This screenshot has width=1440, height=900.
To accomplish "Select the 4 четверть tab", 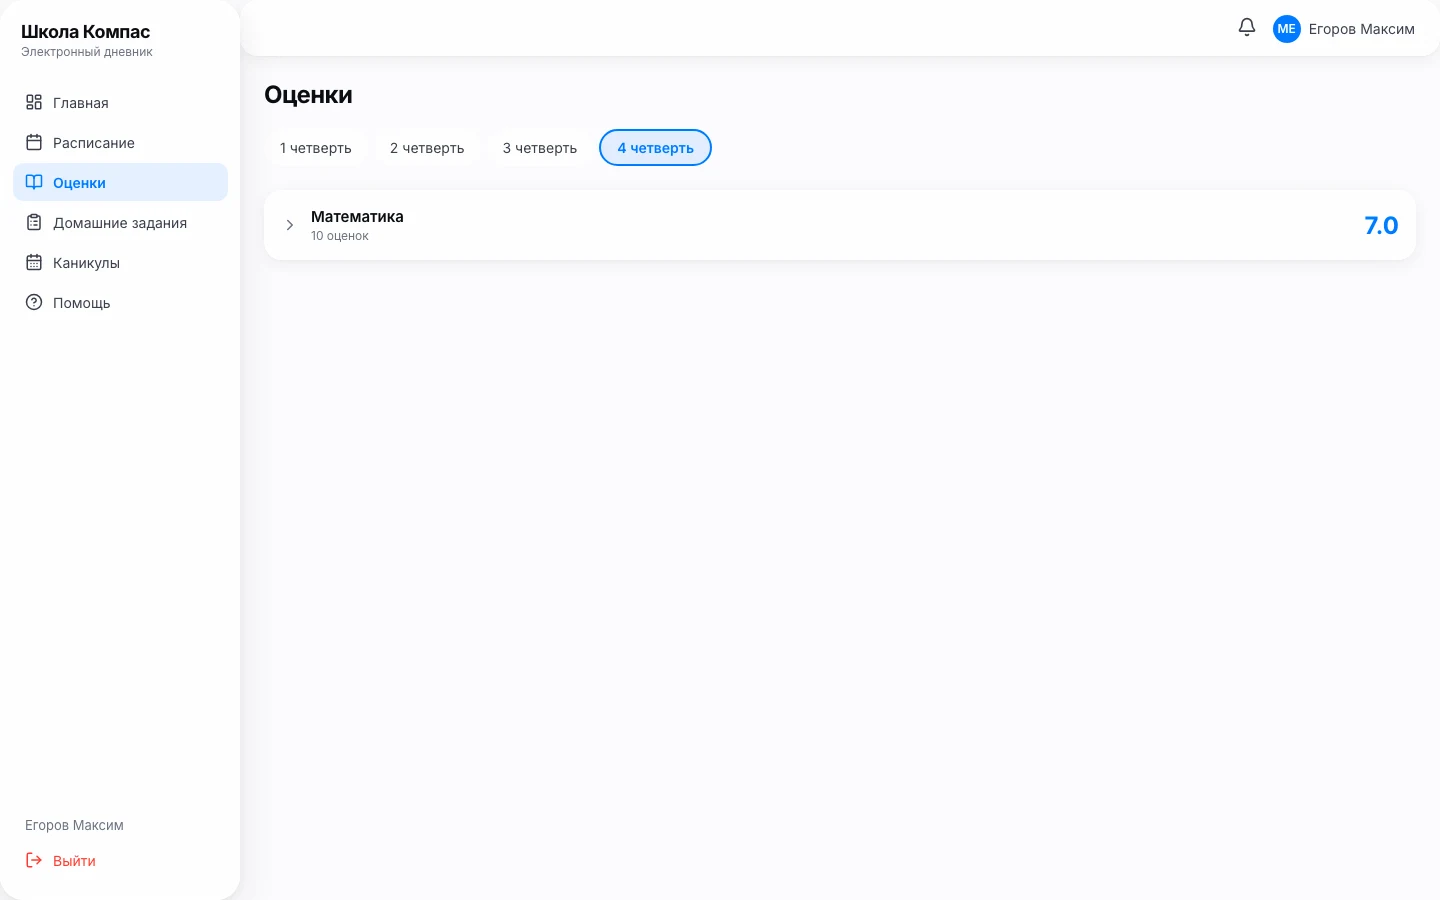I will click(x=655, y=148).
